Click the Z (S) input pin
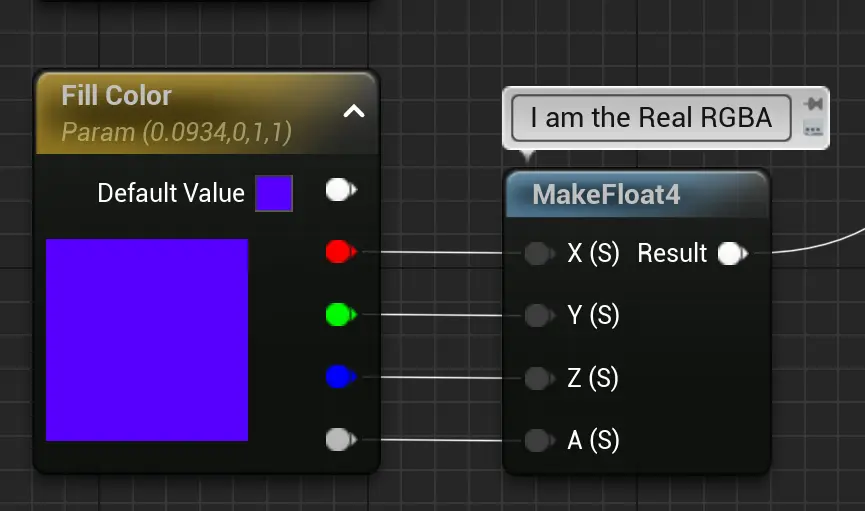The height and width of the screenshot is (511, 865). coord(539,378)
